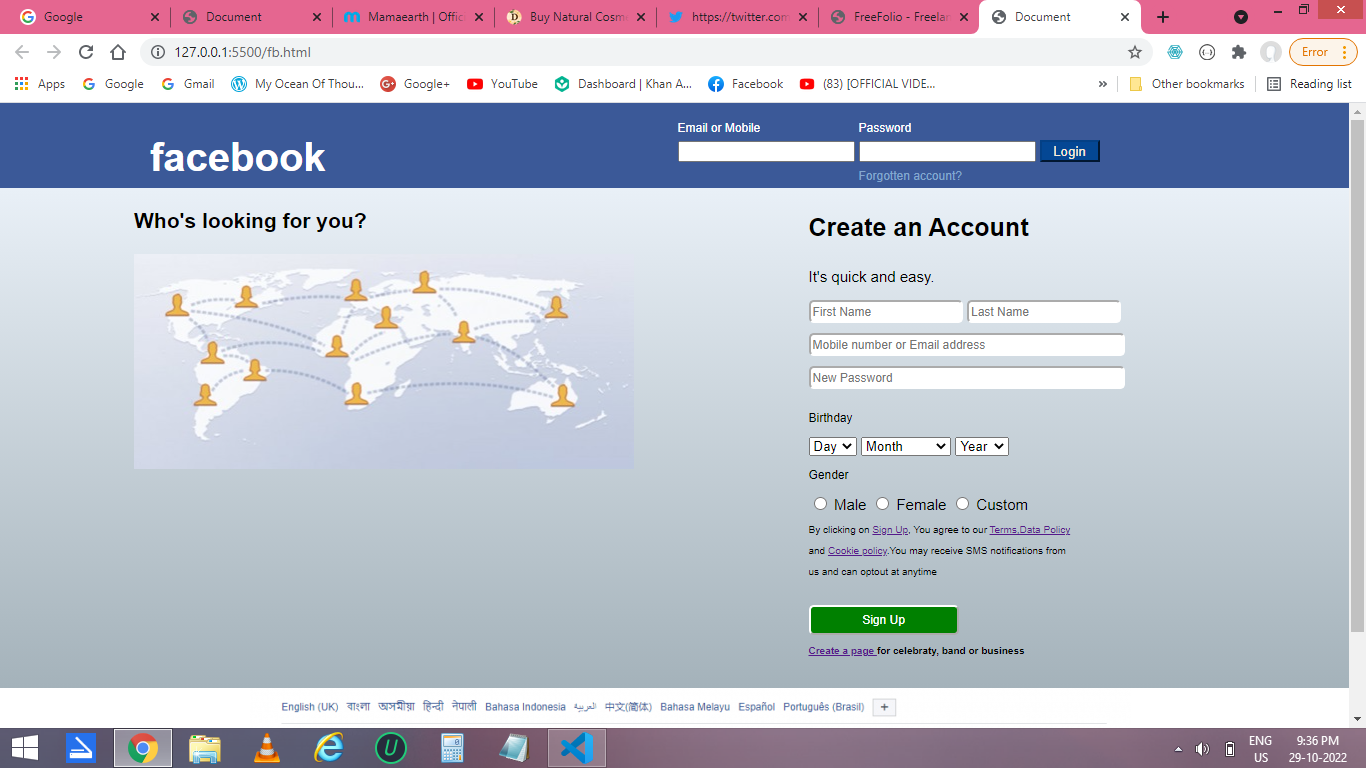Click the world map image

[x=384, y=361]
